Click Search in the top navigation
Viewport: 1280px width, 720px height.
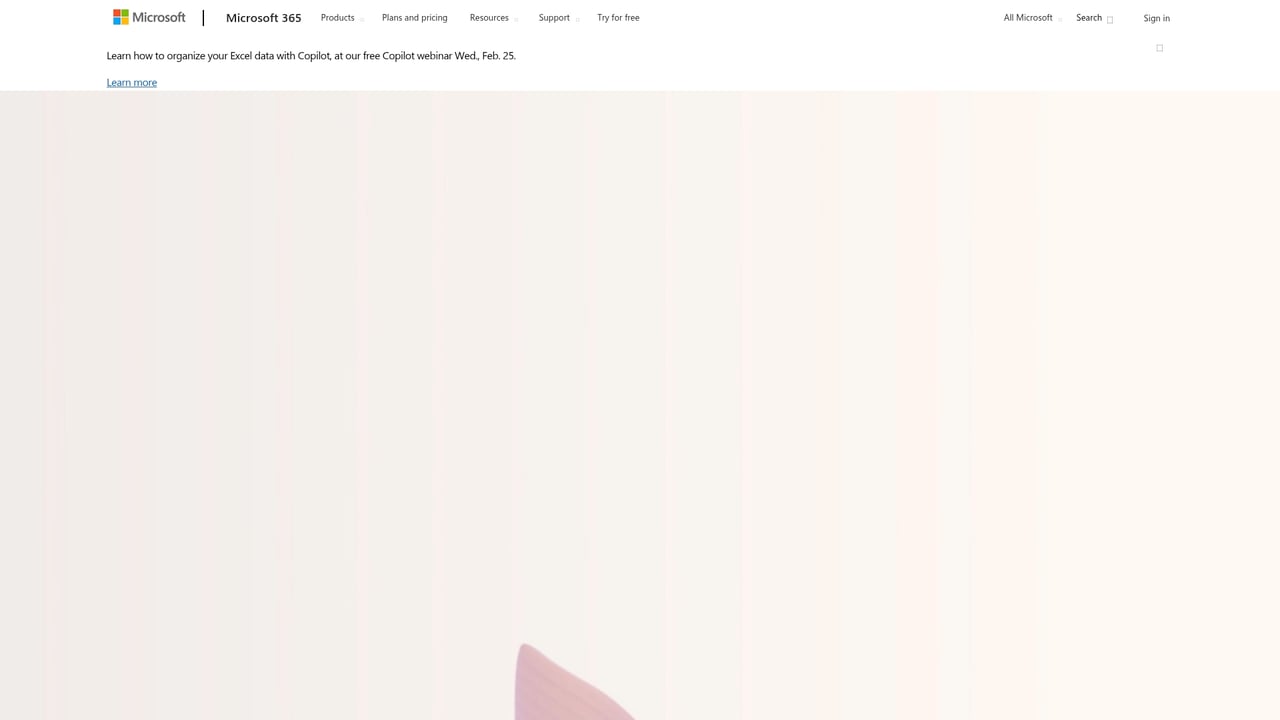pos(1088,17)
